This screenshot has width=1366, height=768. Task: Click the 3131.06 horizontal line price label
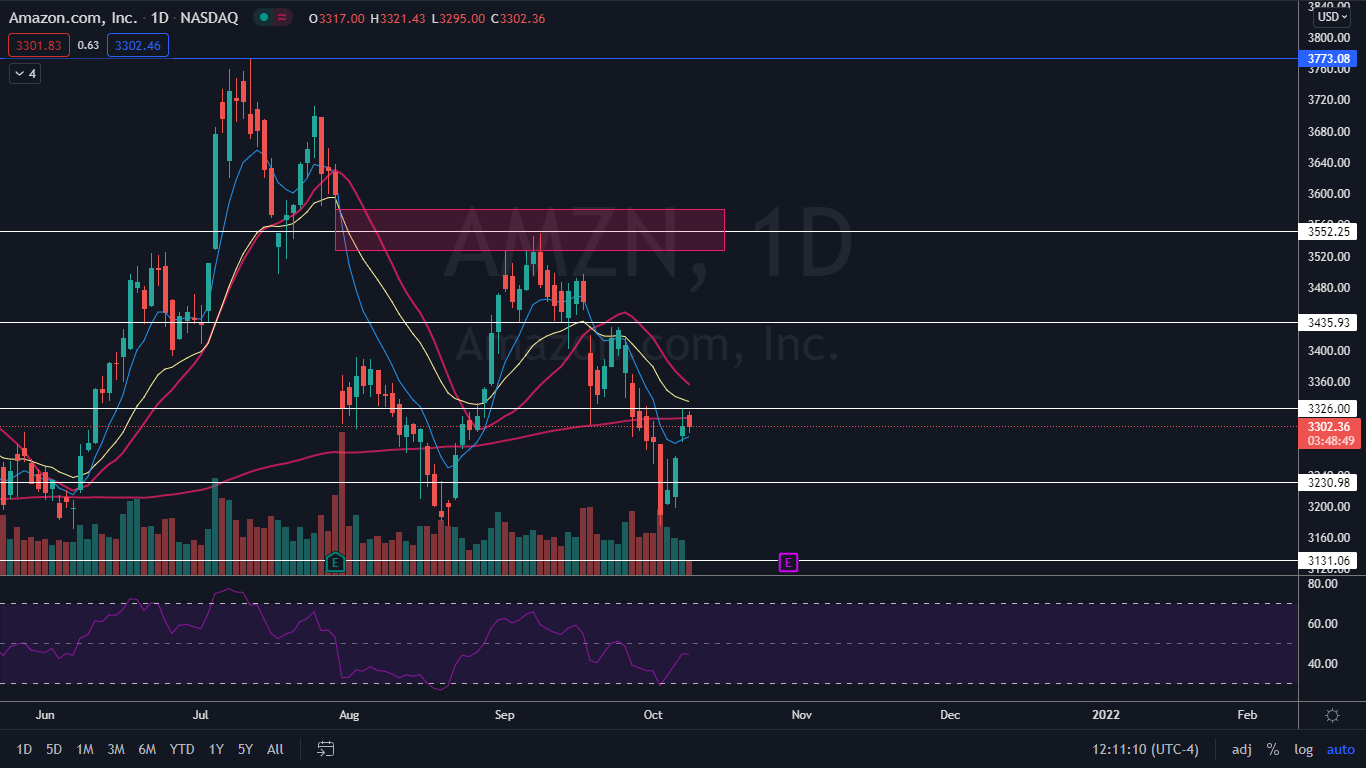coord(1330,561)
